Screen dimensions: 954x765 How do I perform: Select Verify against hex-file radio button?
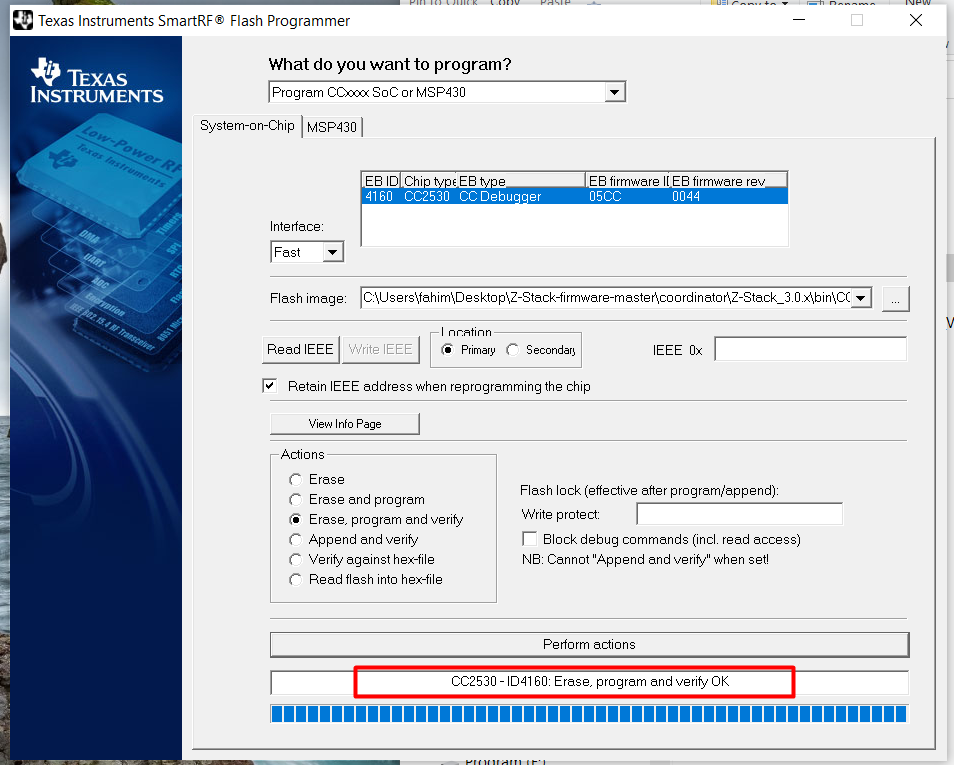click(296, 559)
